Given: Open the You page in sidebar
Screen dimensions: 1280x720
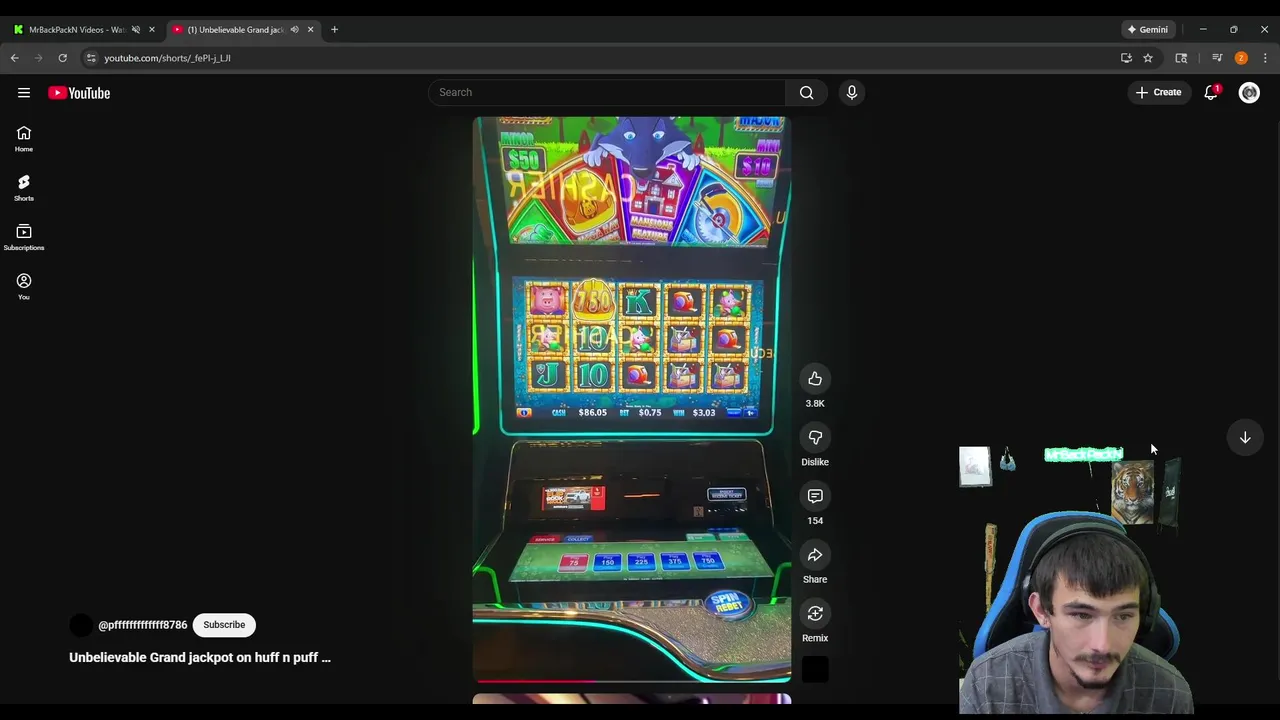Looking at the screenshot, I should point(24,286).
